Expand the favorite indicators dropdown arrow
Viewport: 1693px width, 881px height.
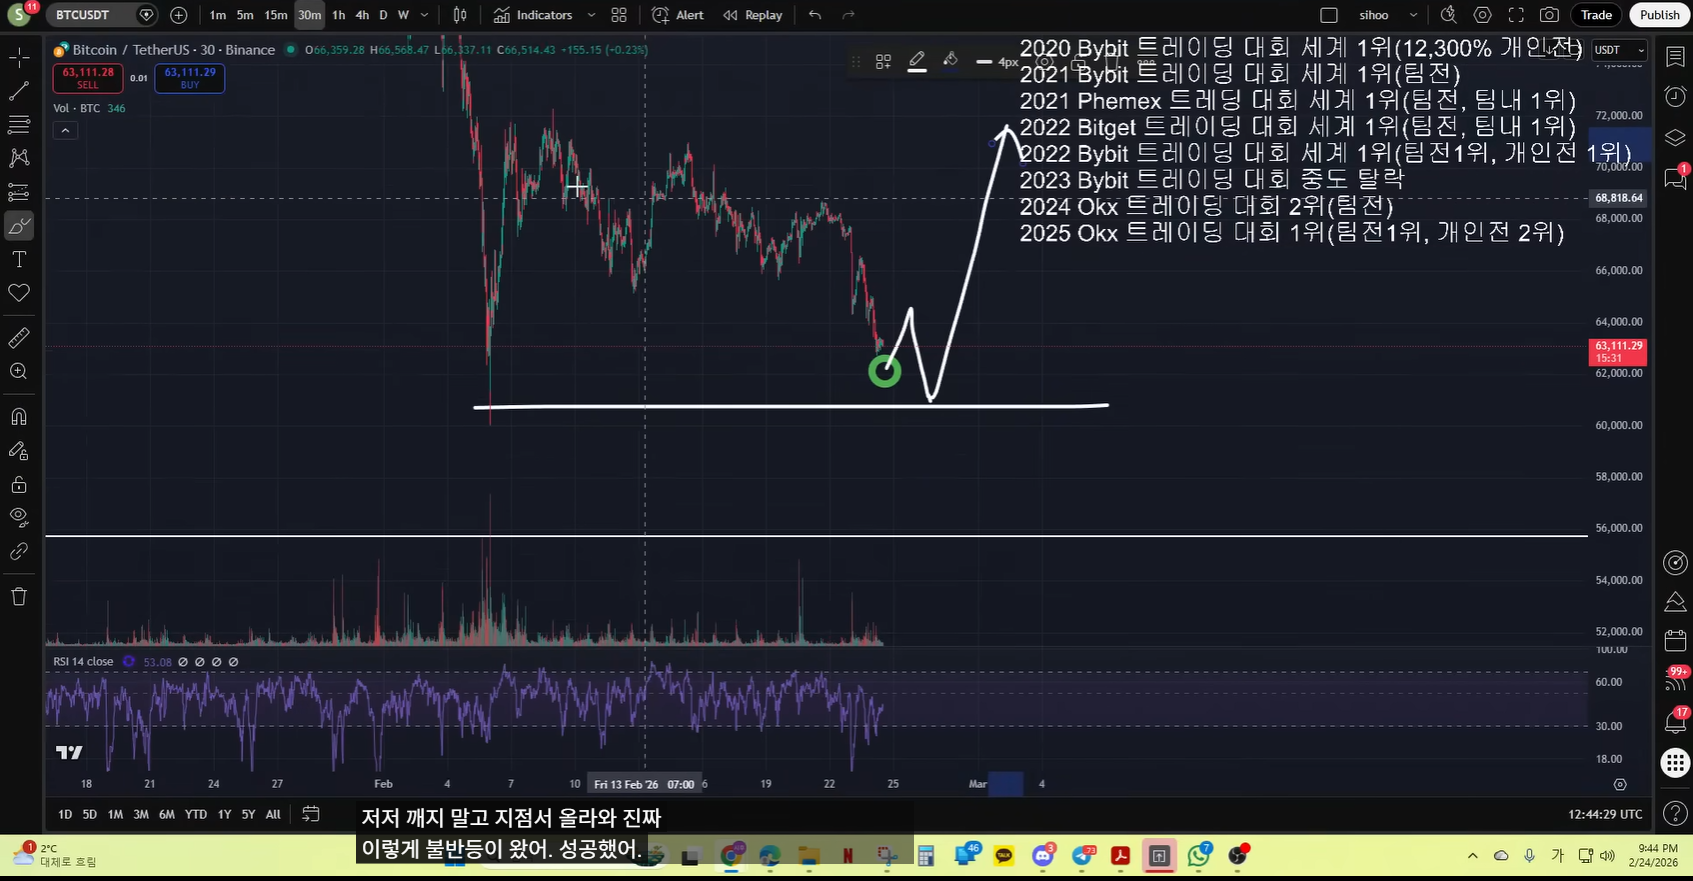point(591,15)
